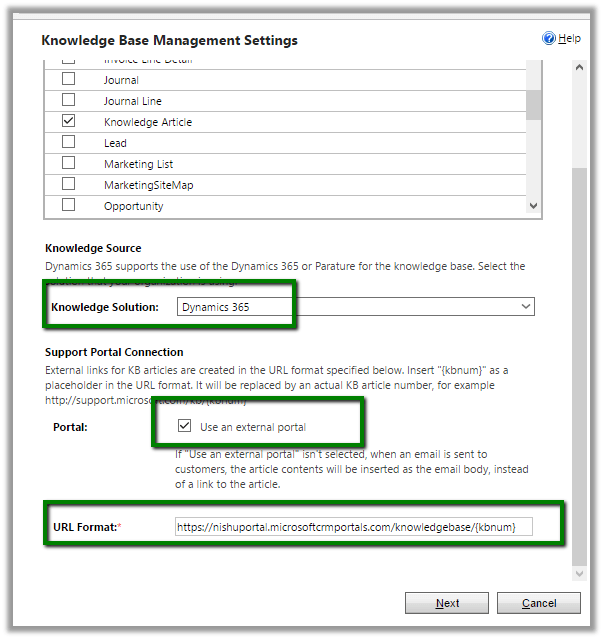Open the Help link

click(x=569, y=38)
